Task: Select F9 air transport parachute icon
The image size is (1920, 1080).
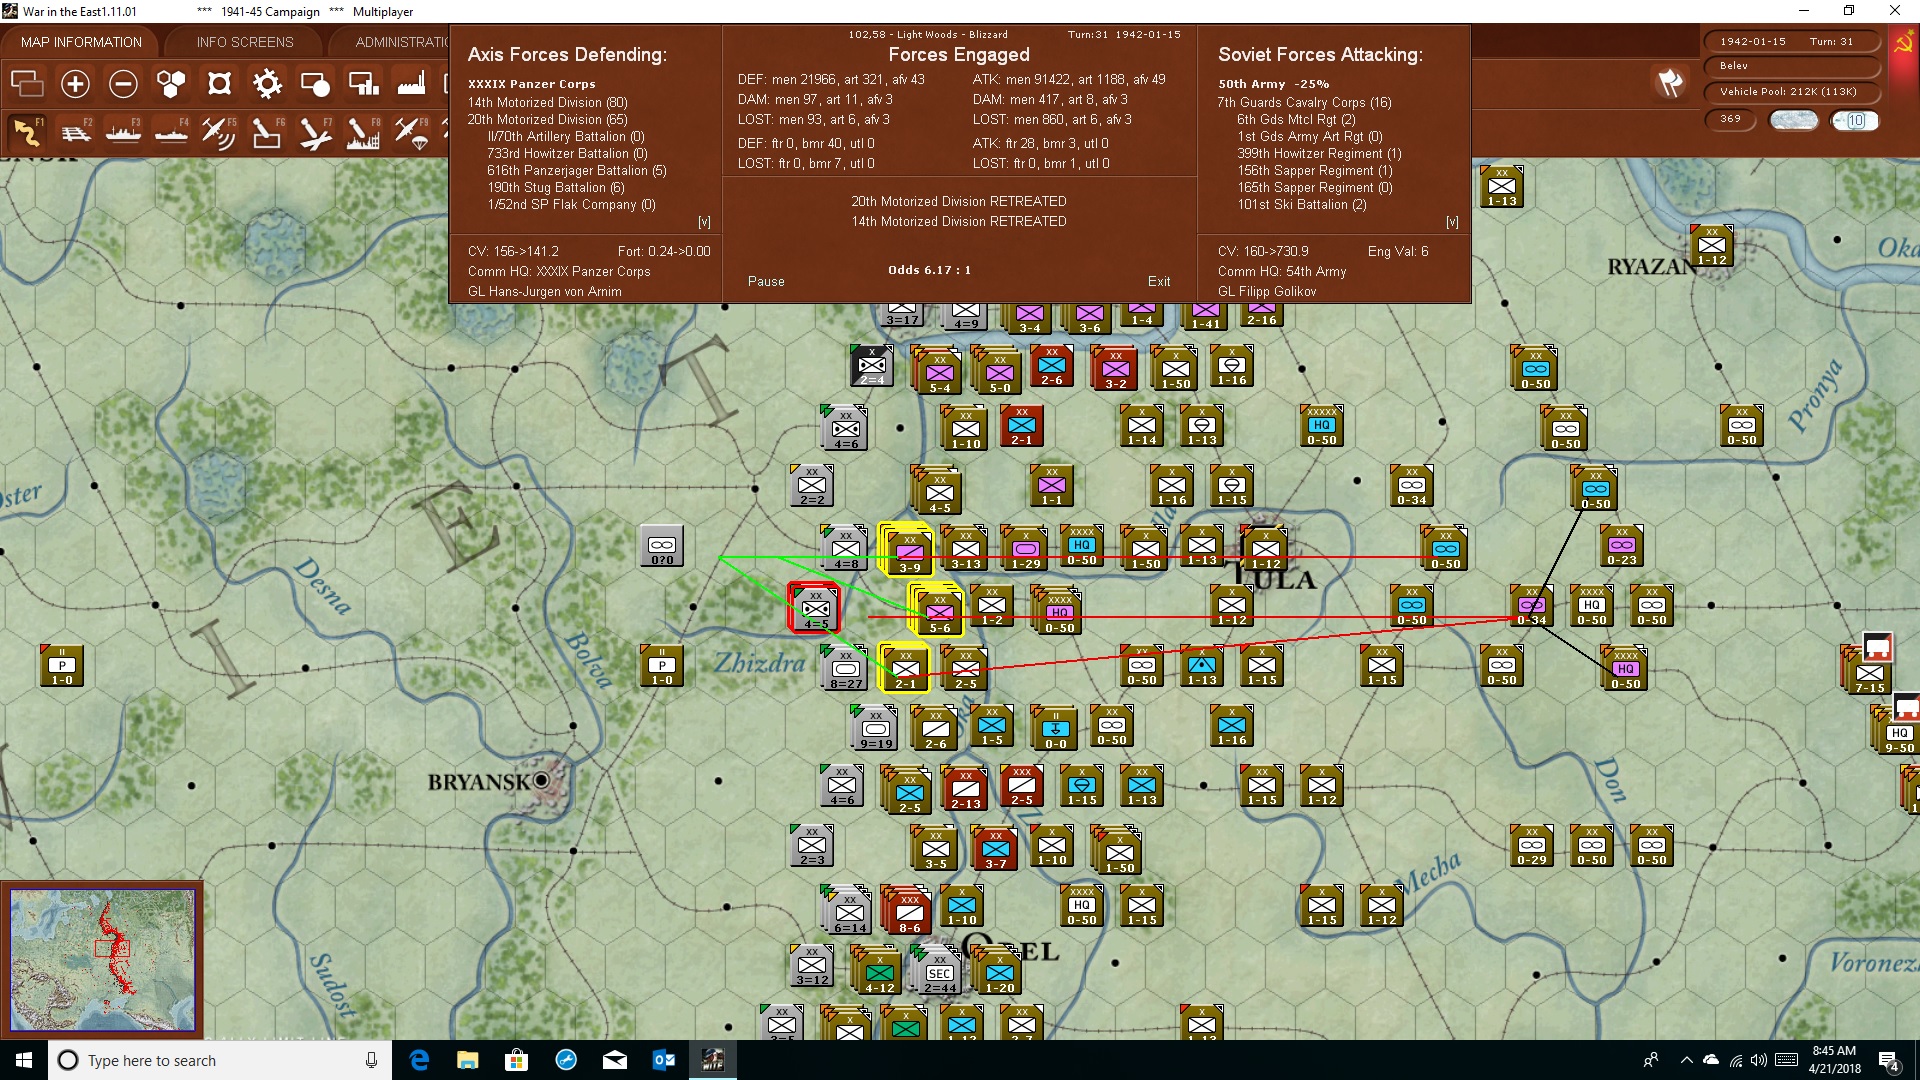Action: click(411, 132)
